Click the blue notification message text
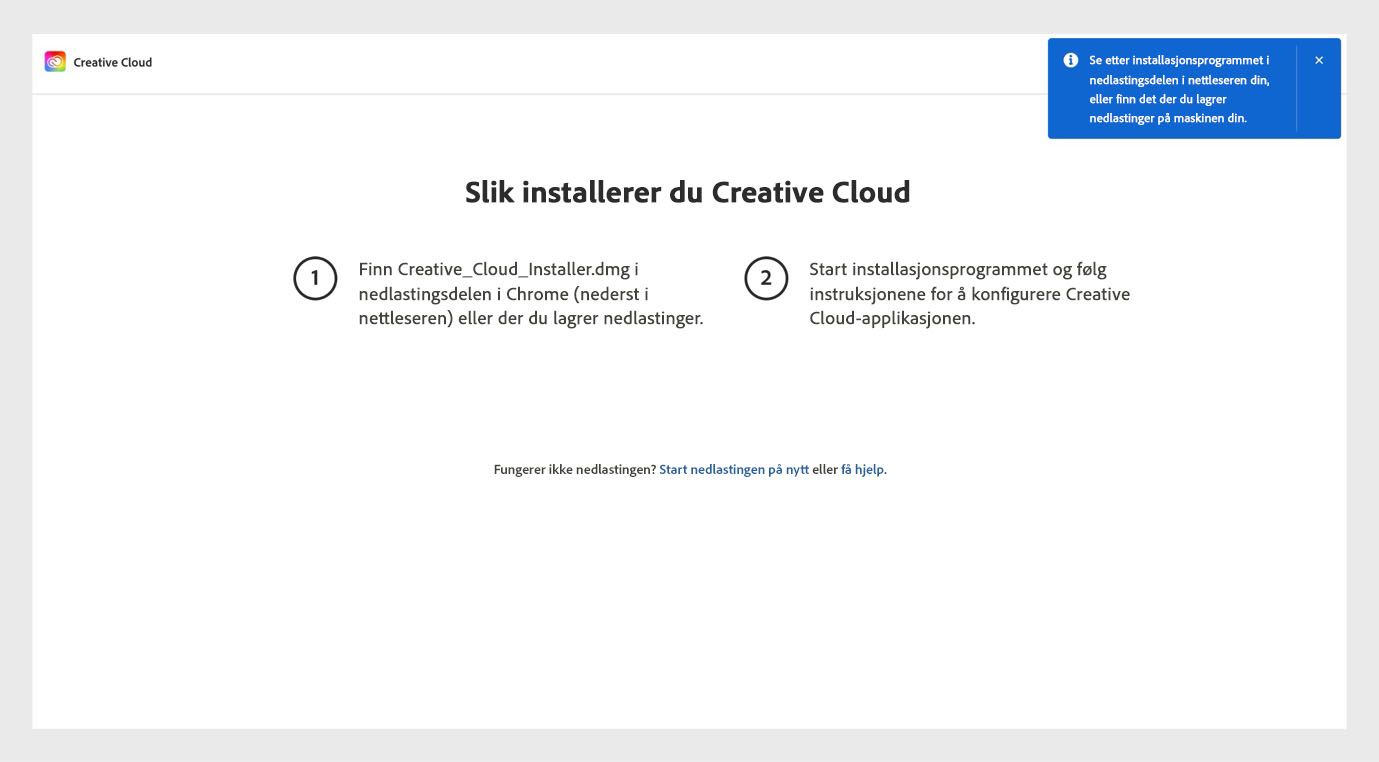 click(x=1178, y=88)
